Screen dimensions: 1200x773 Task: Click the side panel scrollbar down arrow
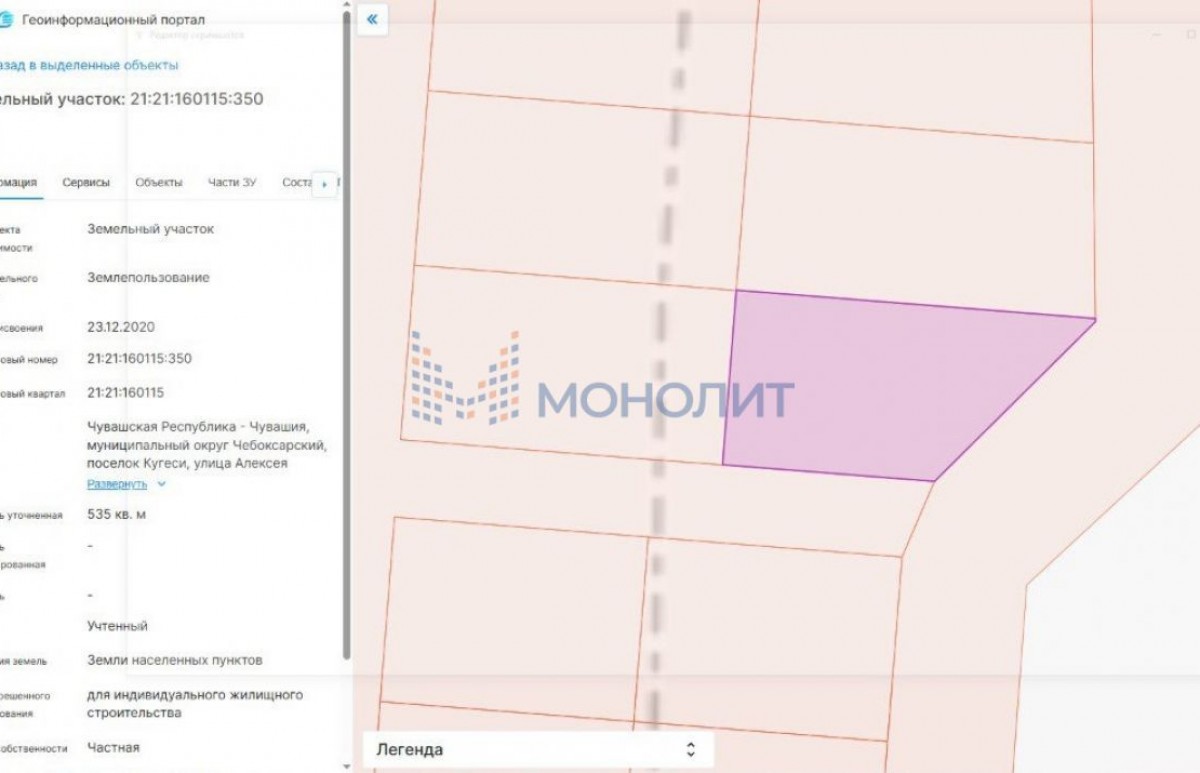pyautogui.click(x=346, y=766)
